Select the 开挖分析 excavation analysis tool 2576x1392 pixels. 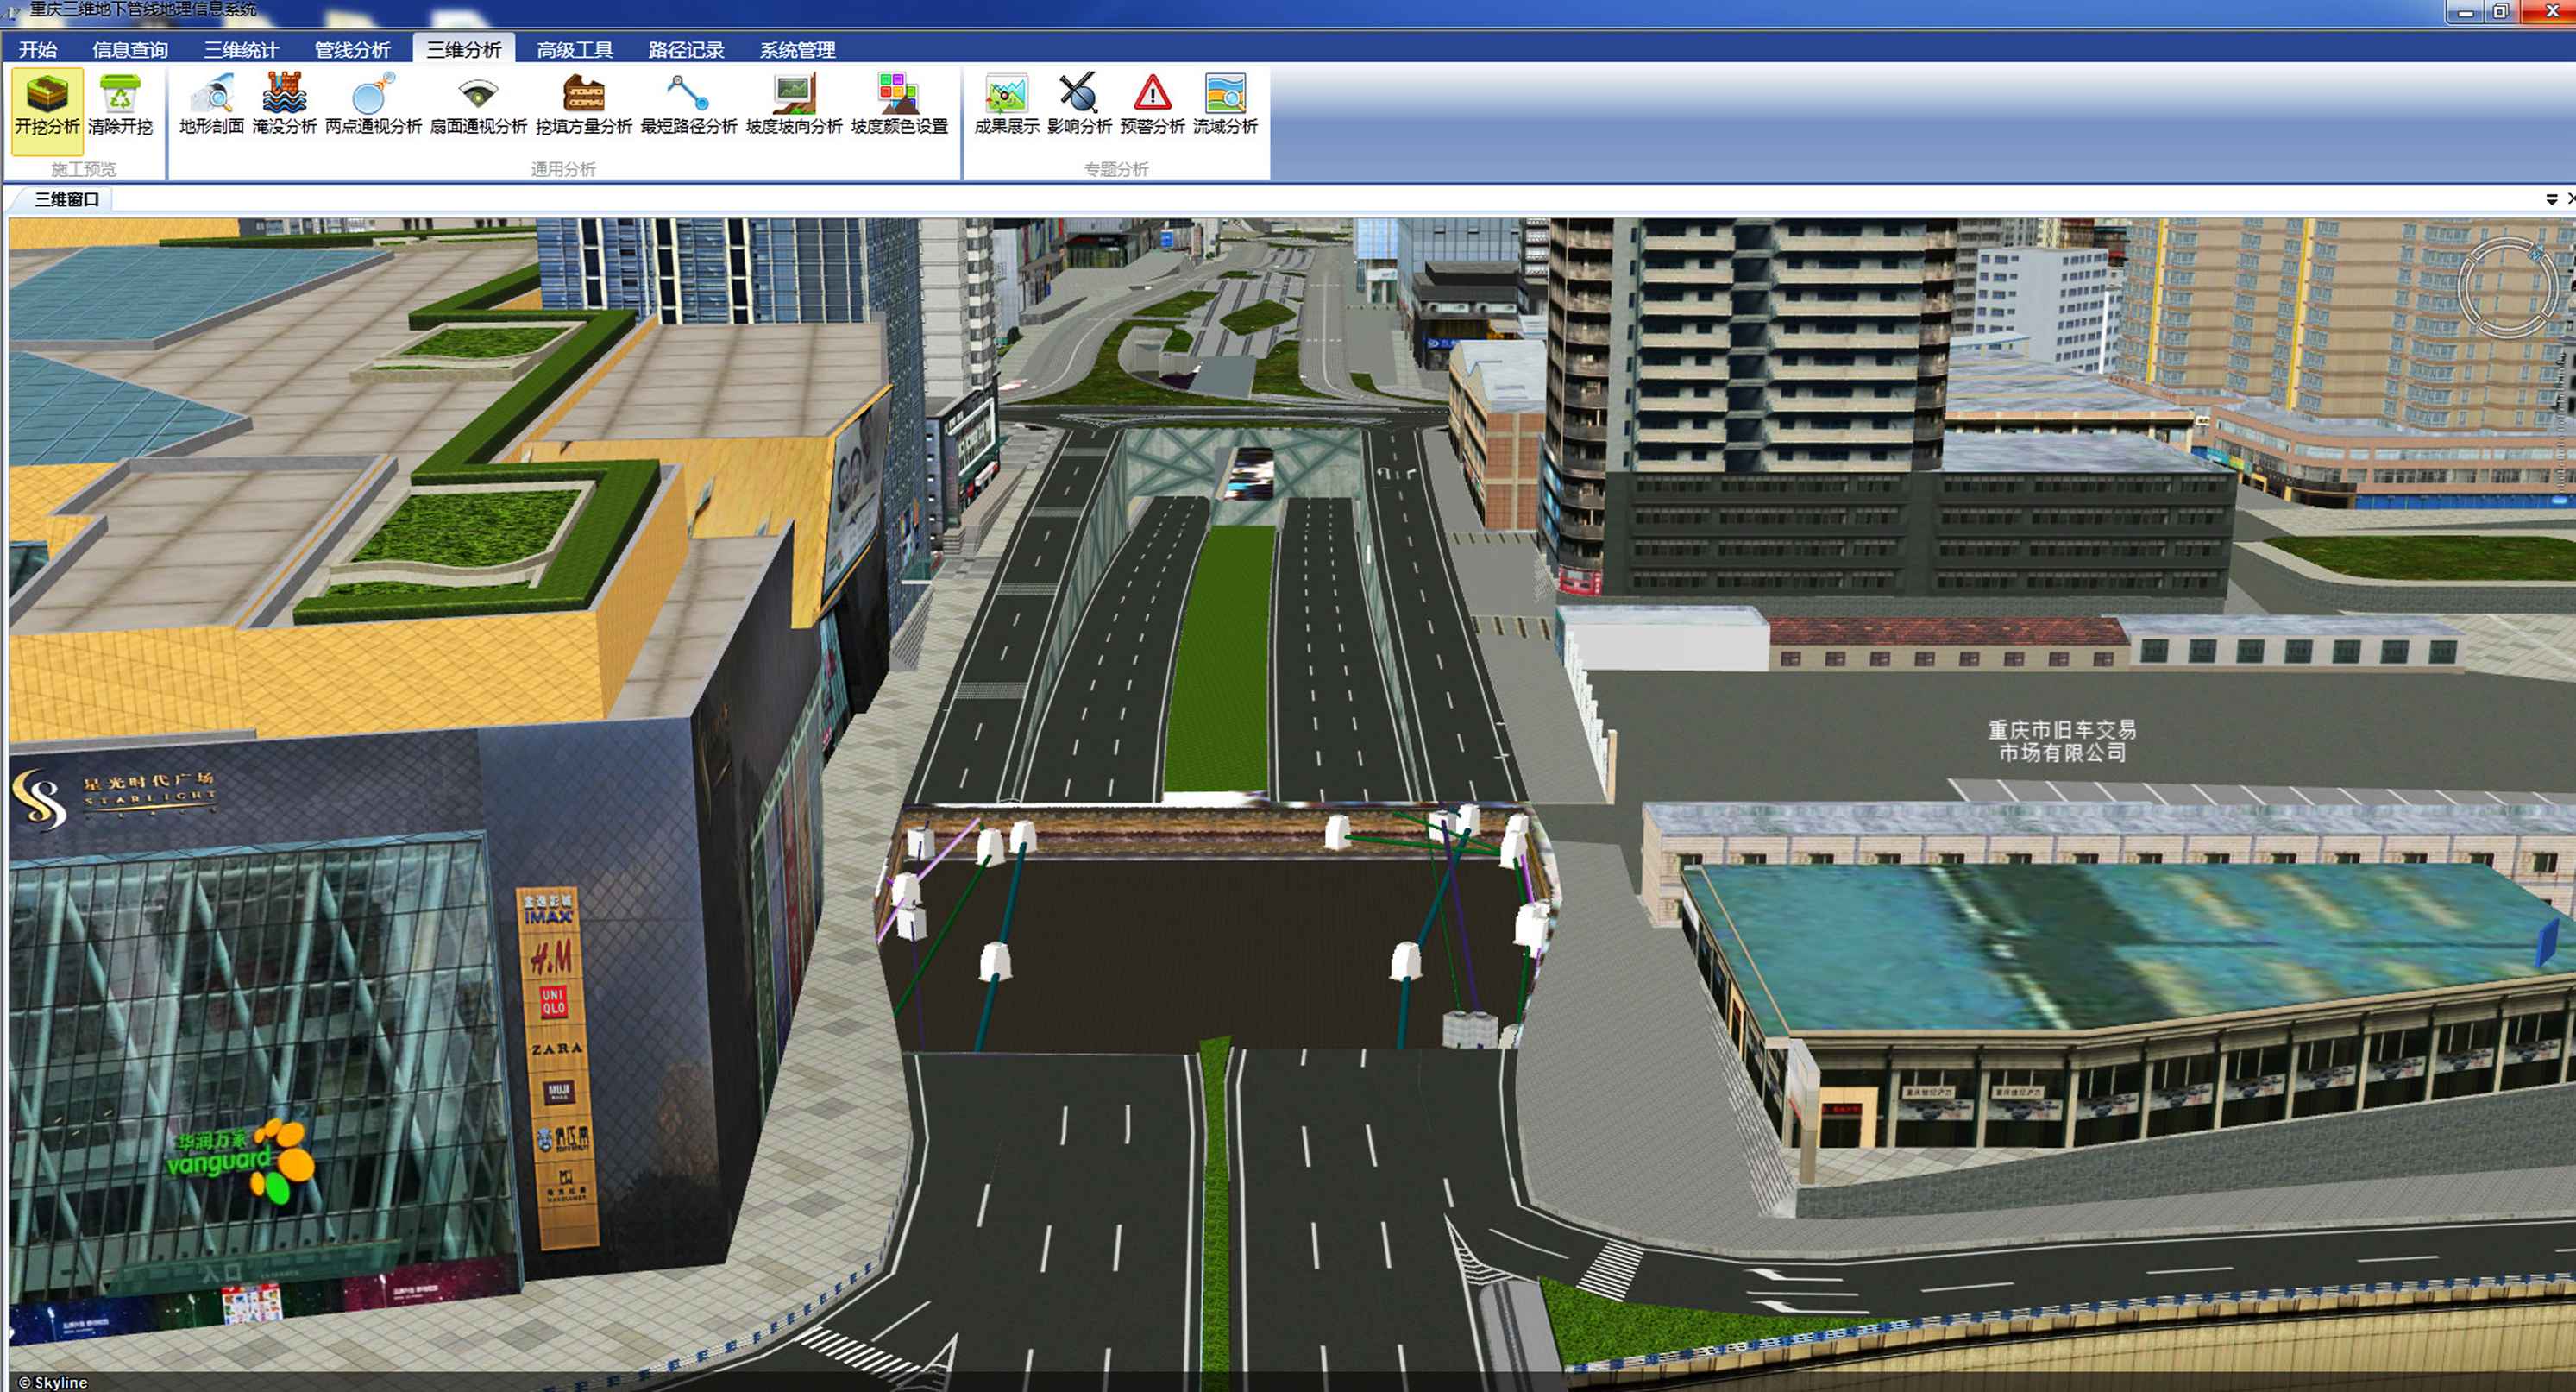[x=46, y=105]
